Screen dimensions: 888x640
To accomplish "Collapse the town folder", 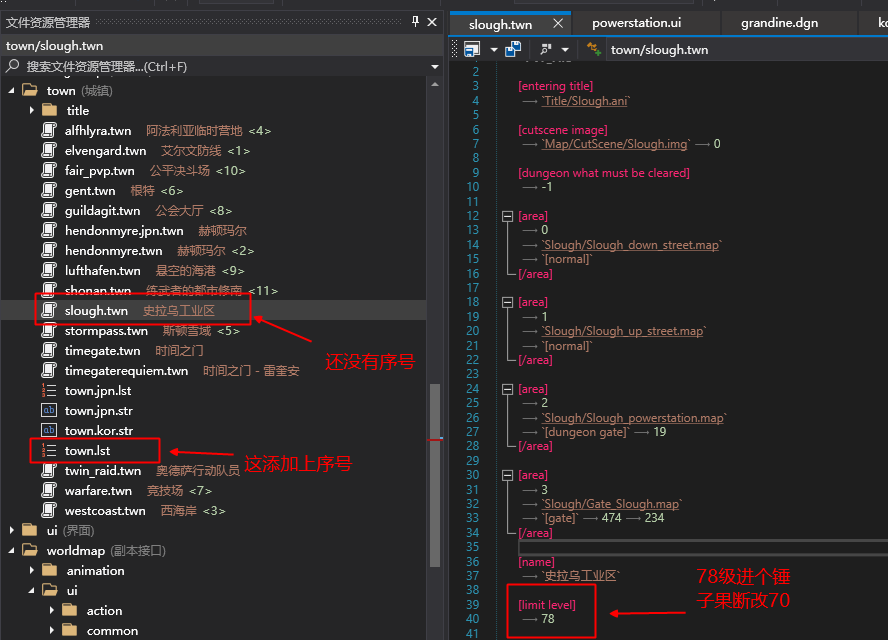I will (x=11, y=90).
